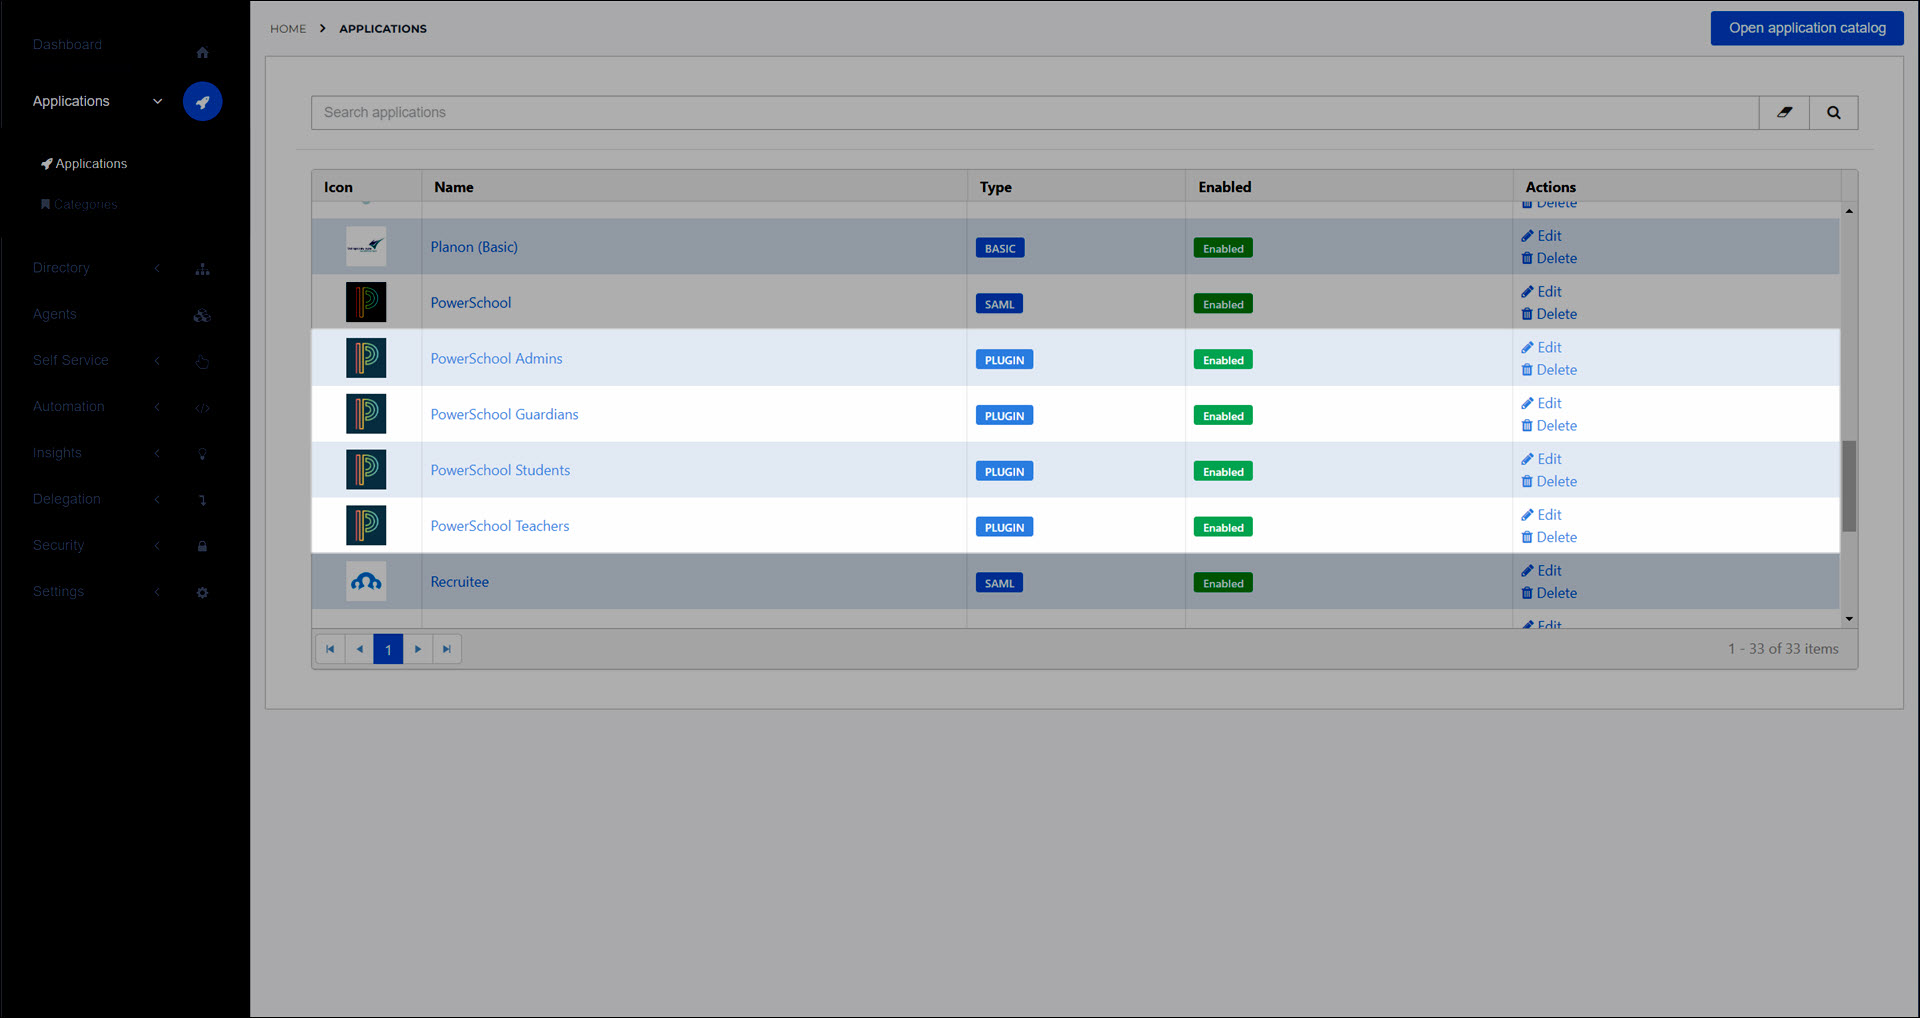Click the Recruitee app icon
1920x1019 pixels.
366,582
